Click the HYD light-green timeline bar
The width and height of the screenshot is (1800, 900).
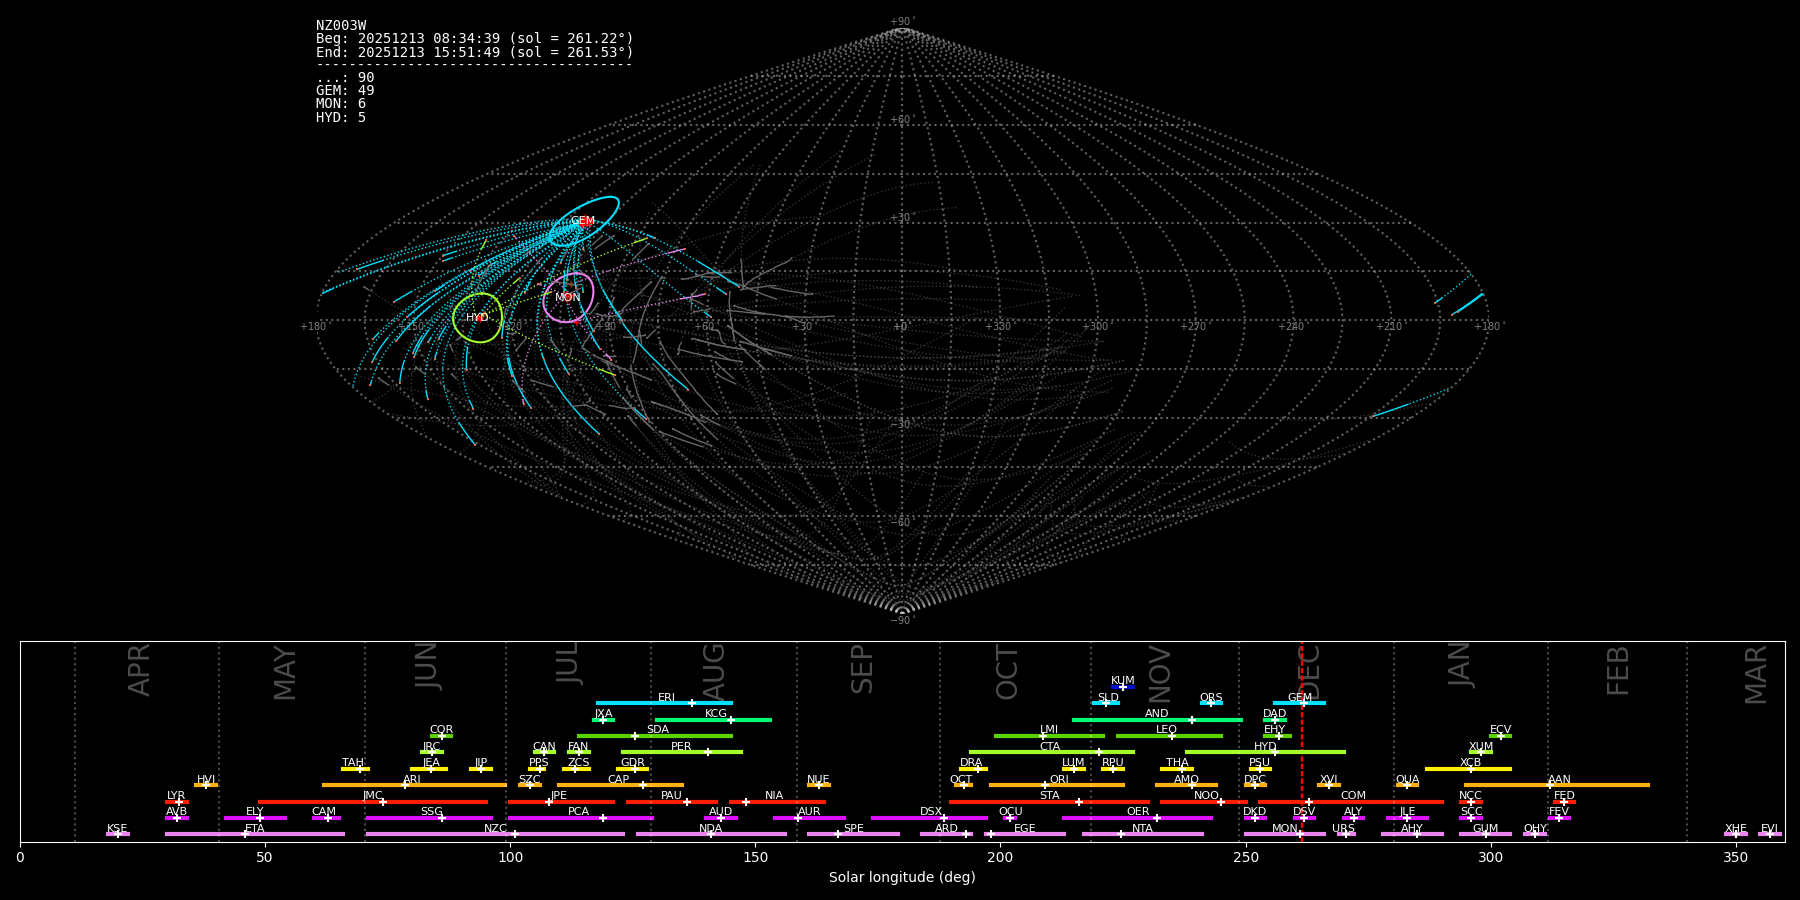tap(1265, 752)
